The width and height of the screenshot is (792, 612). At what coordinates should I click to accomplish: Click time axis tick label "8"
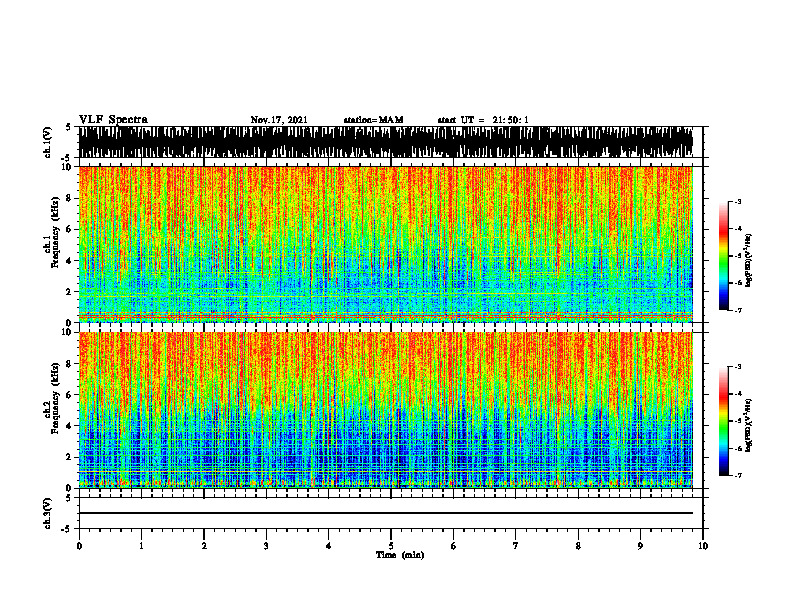coord(578,546)
